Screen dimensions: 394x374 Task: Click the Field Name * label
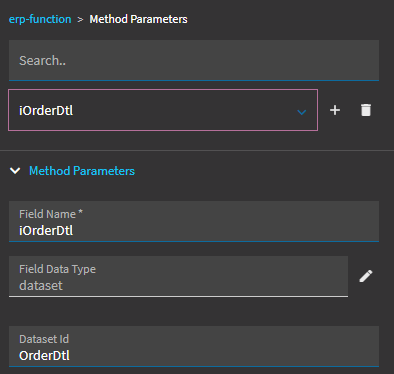(x=51, y=214)
